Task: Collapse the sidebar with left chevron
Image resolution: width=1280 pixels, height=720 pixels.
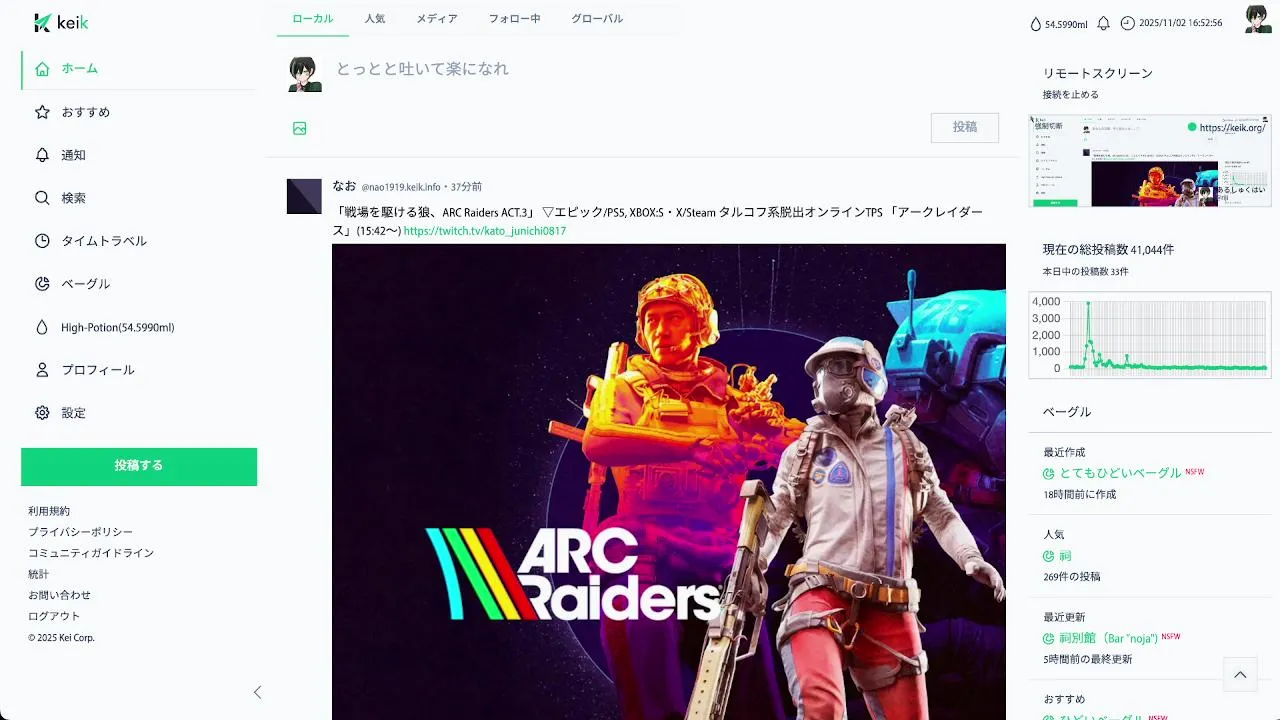Action: [257, 692]
